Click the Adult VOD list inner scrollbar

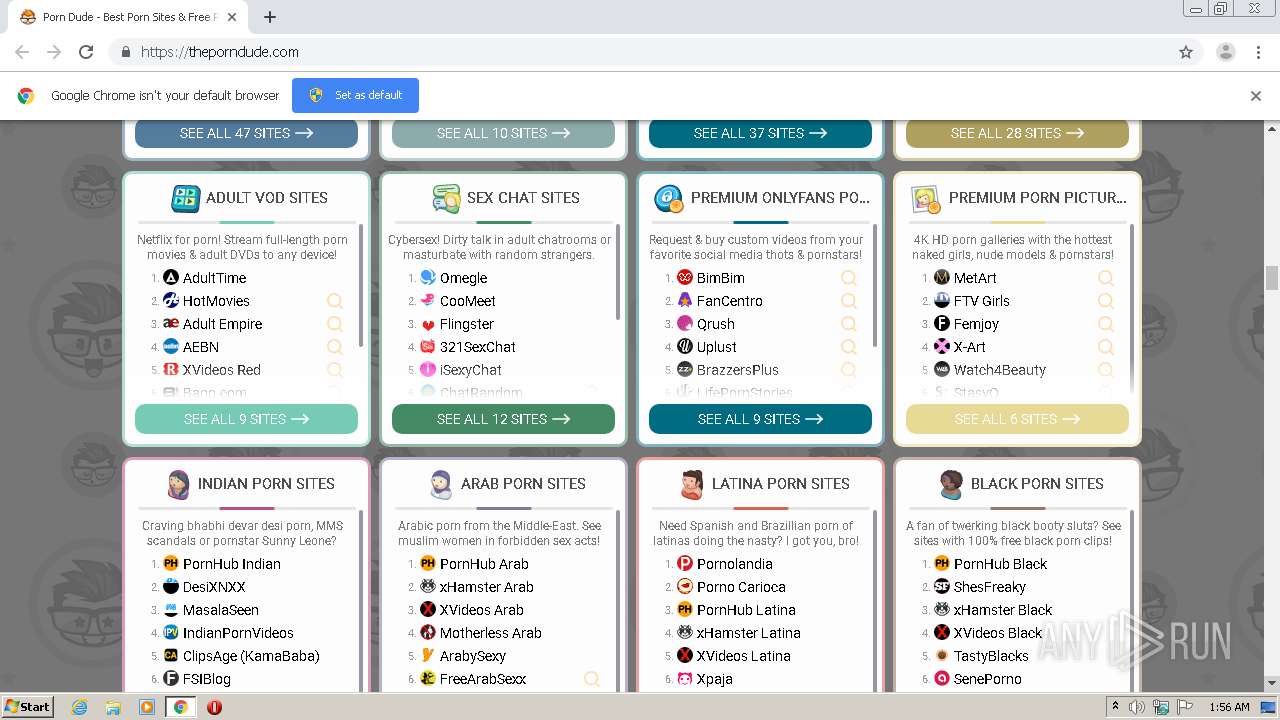click(x=361, y=285)
